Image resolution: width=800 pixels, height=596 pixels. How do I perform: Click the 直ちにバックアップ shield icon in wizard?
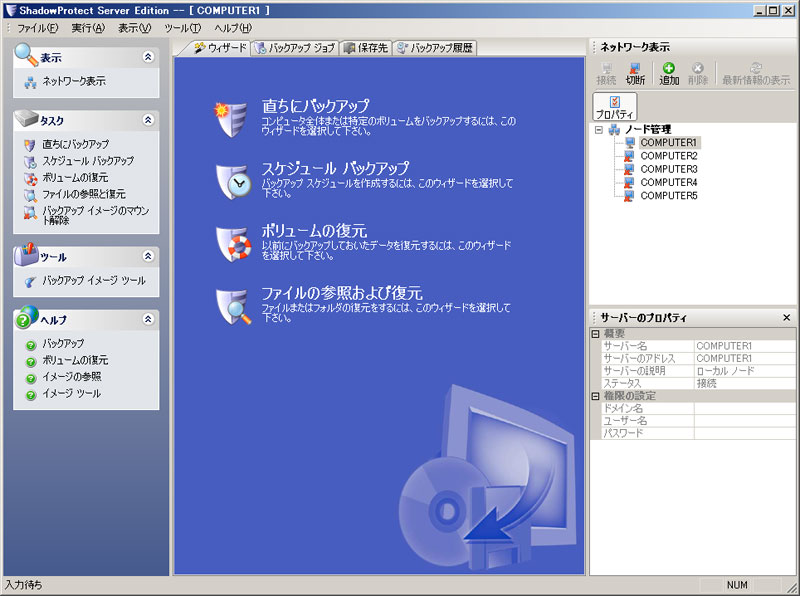pos(230,119)
